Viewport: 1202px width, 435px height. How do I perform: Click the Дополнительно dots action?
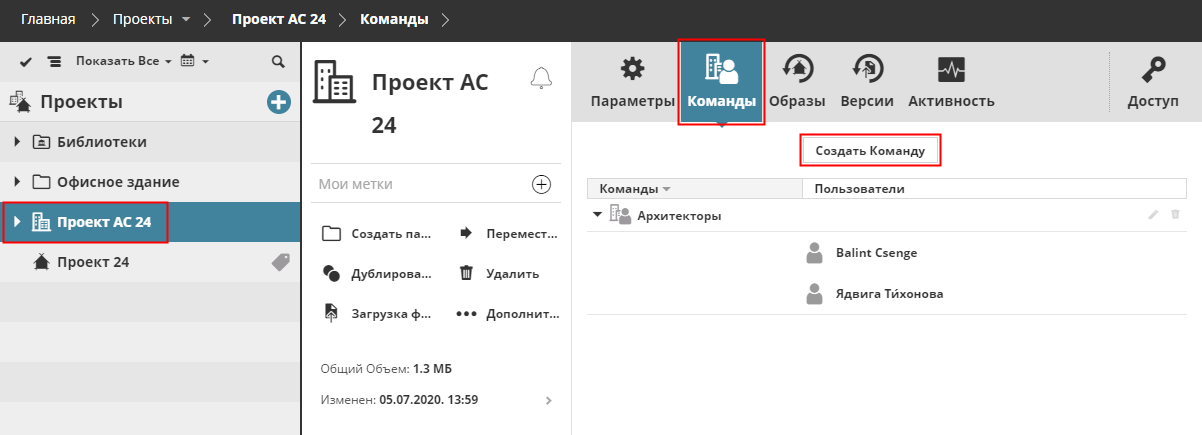tap(508, 313)
